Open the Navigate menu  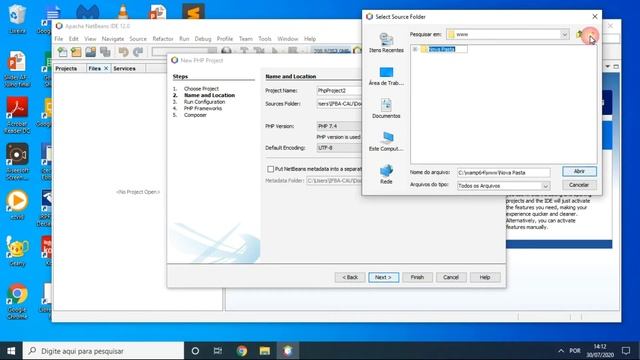click(x=113, y=39)
